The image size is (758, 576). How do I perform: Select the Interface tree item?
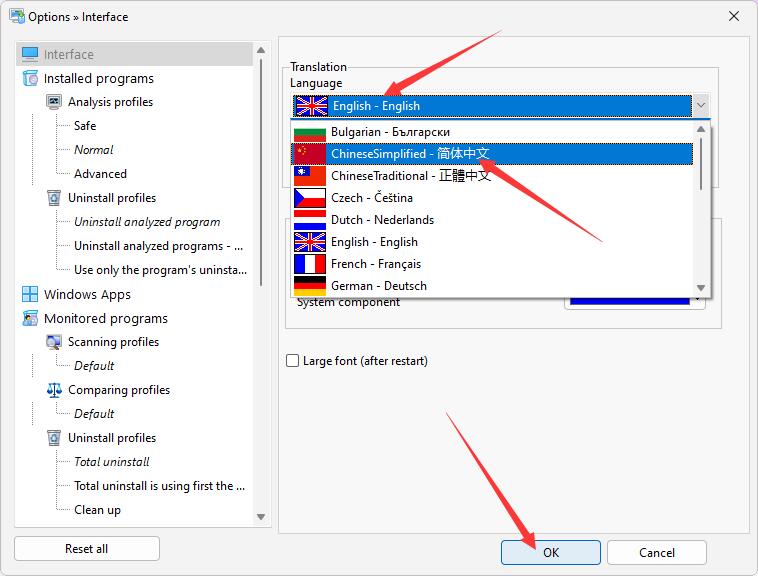click(134, 54)
